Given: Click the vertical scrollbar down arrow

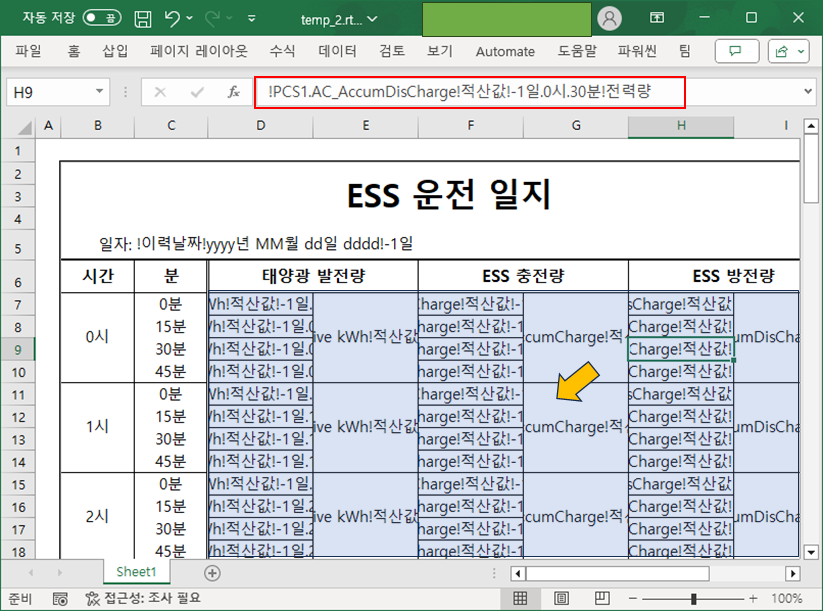Looking at the screenshot, I should (x=811, y=552).
